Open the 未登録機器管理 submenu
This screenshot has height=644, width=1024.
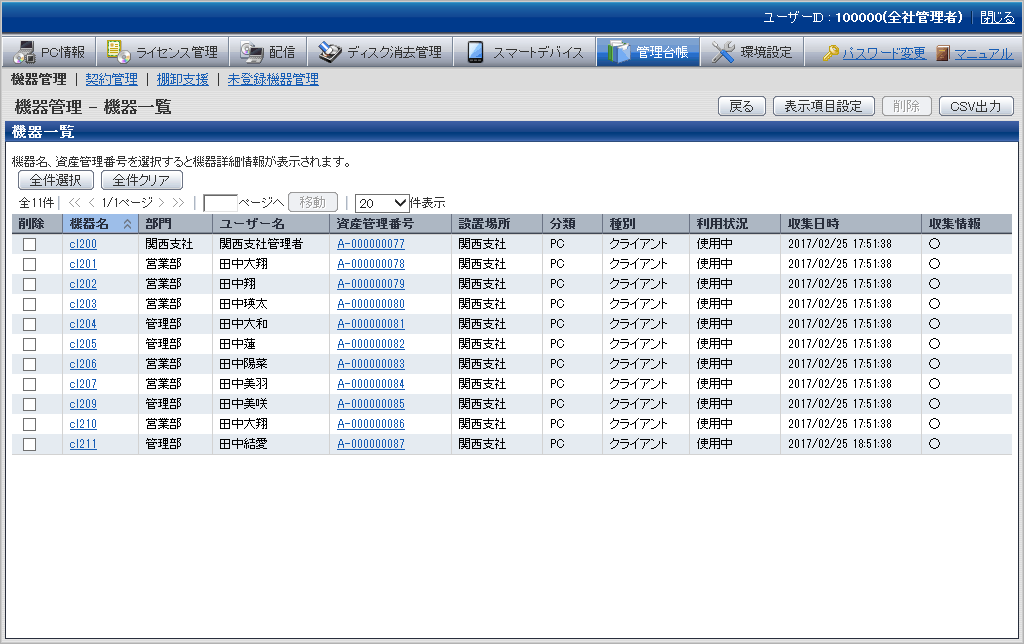(272, 79)
